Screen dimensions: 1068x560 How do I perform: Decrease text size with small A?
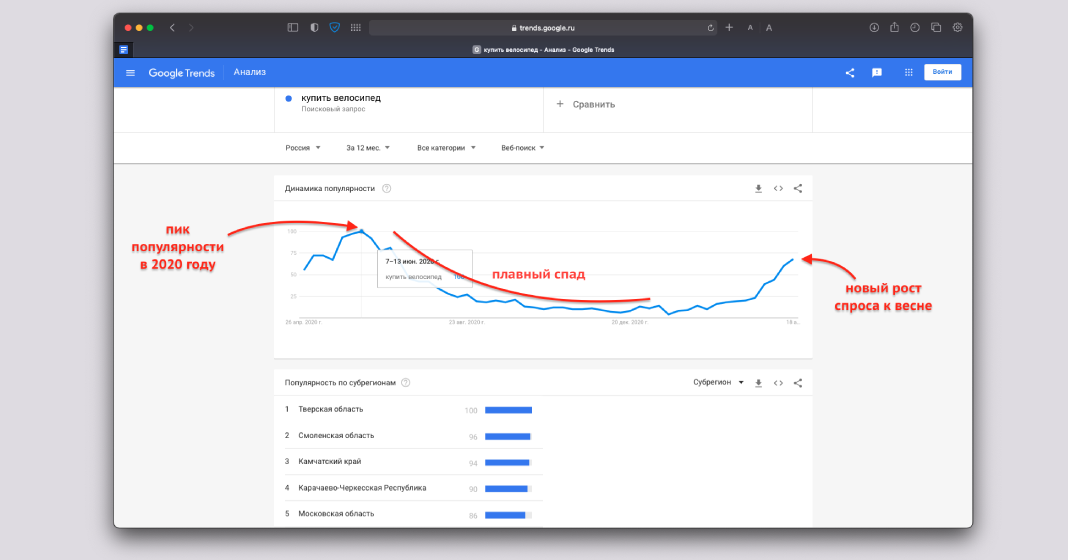[750, 28]
